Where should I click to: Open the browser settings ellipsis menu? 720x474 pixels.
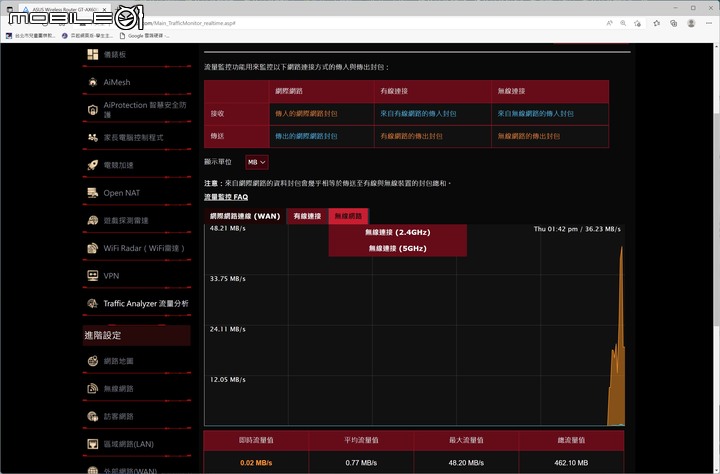(x=709, y=23)
